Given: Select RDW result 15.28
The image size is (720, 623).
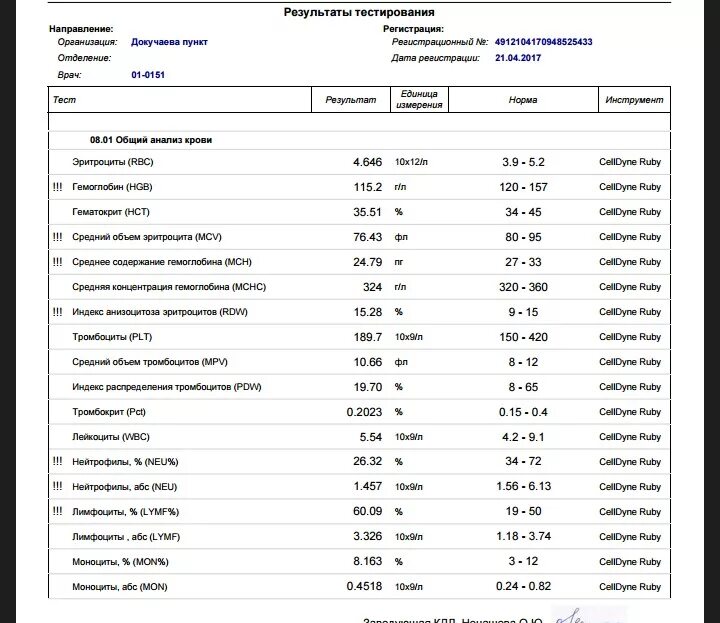Looking at the screenshot, I should 367,312.
